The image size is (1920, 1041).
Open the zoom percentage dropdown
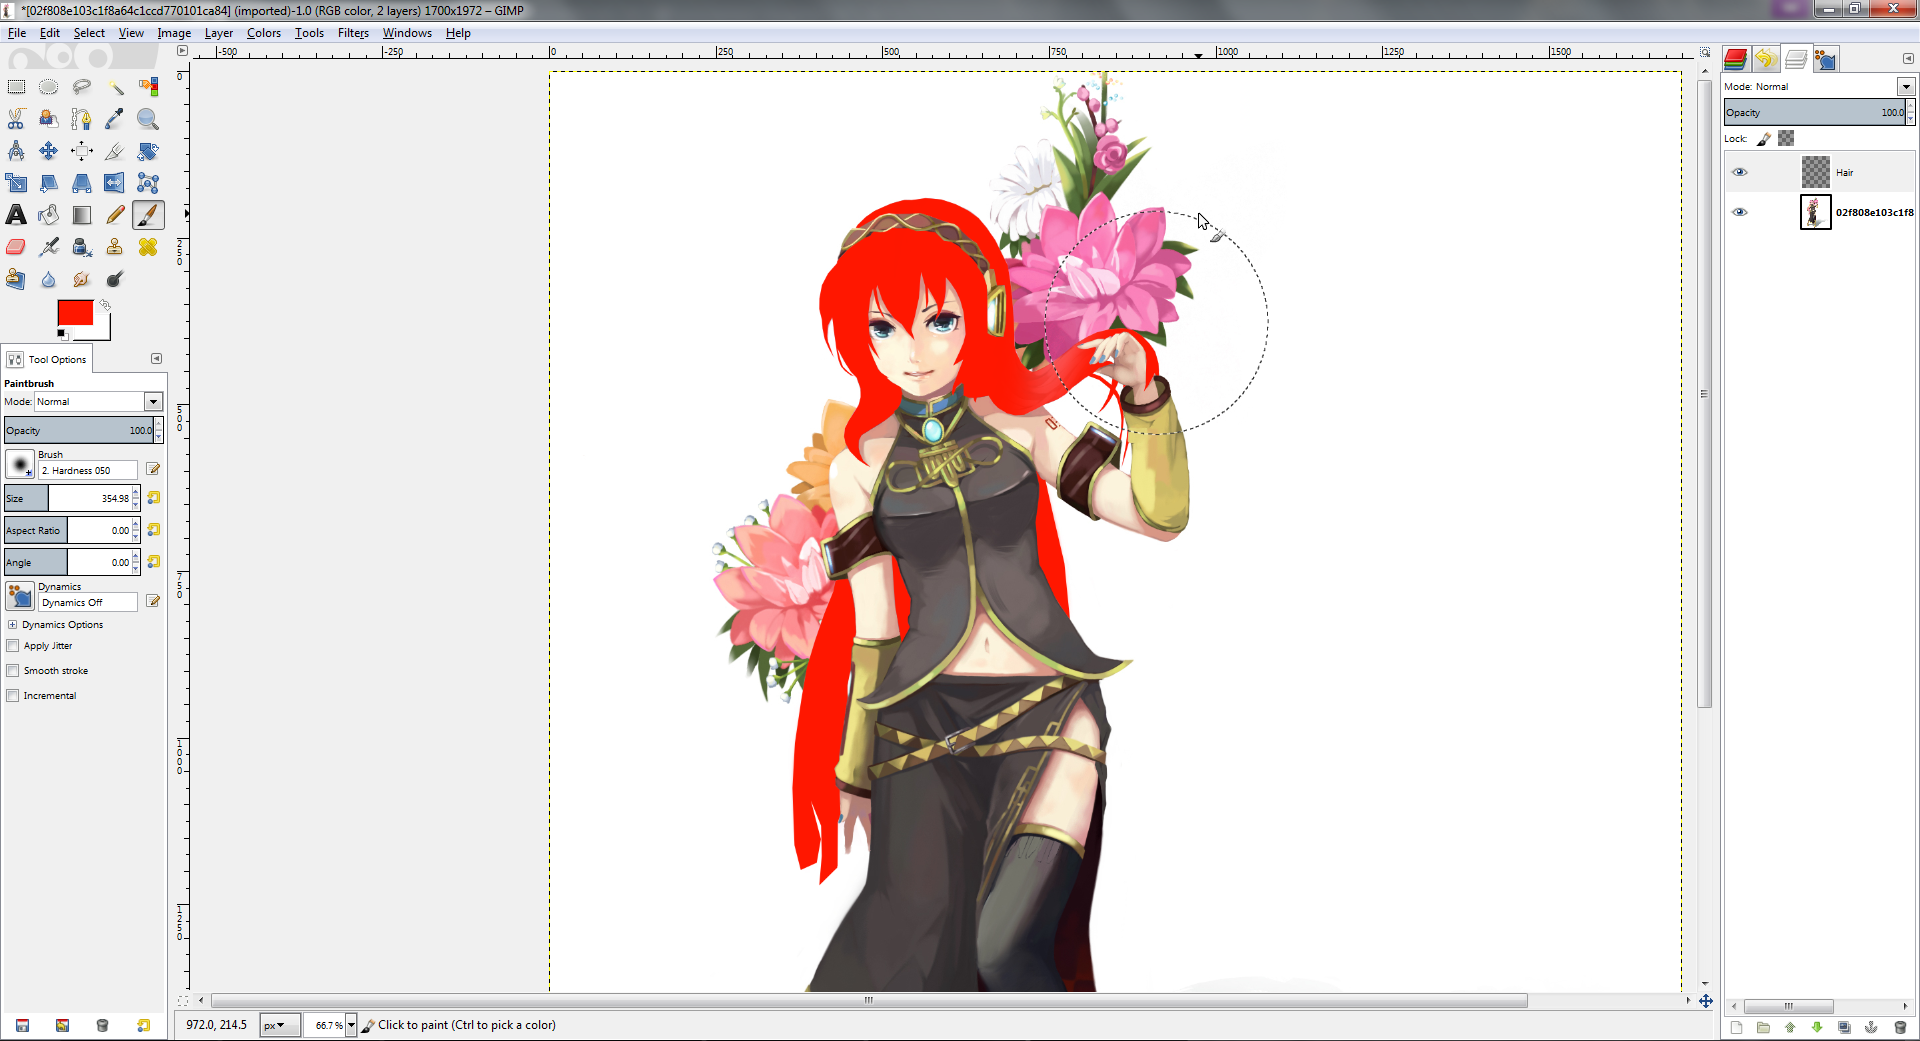[x=351, y=1025]
